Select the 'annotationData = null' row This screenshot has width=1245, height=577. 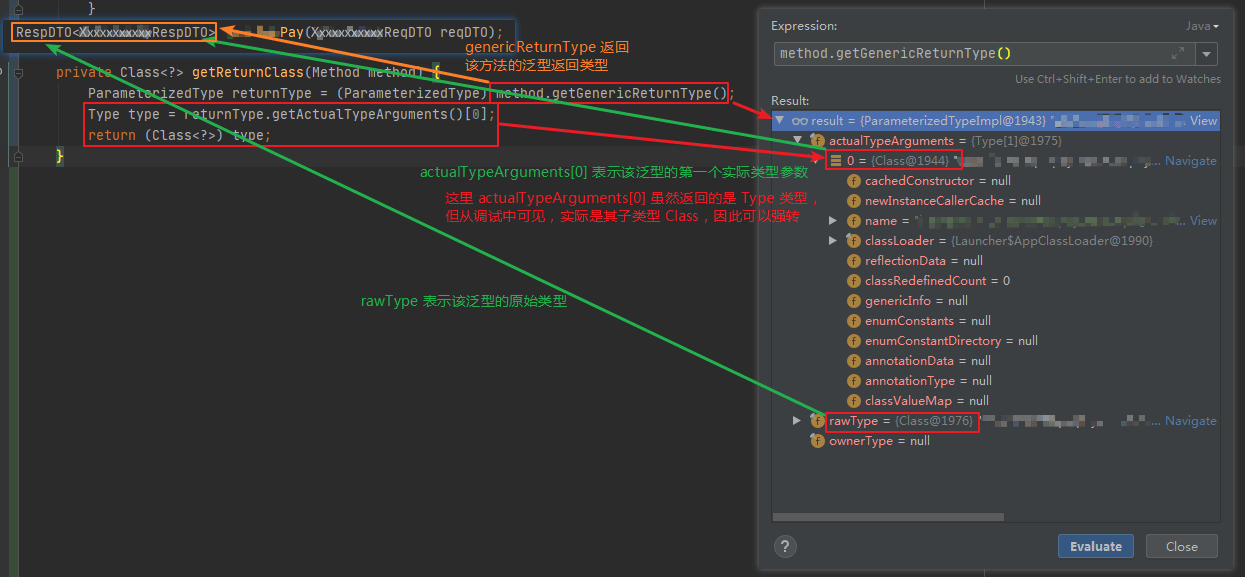pos(996,361)
